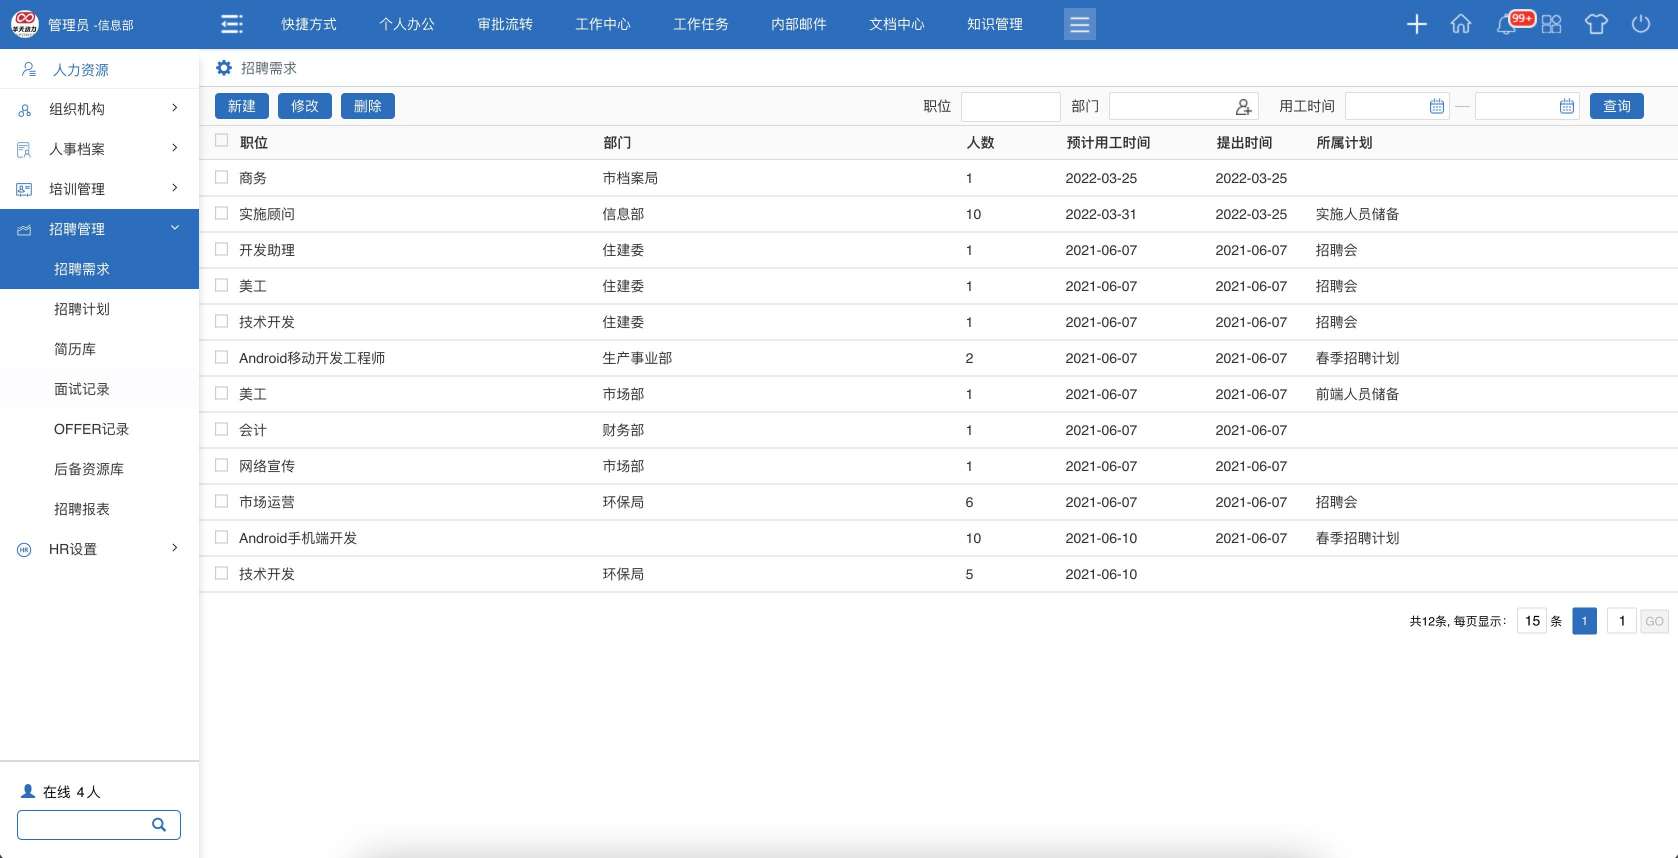Click the 新建 button
The image size is (1678, 858).
pyautogui.click(x=241, y=106)
